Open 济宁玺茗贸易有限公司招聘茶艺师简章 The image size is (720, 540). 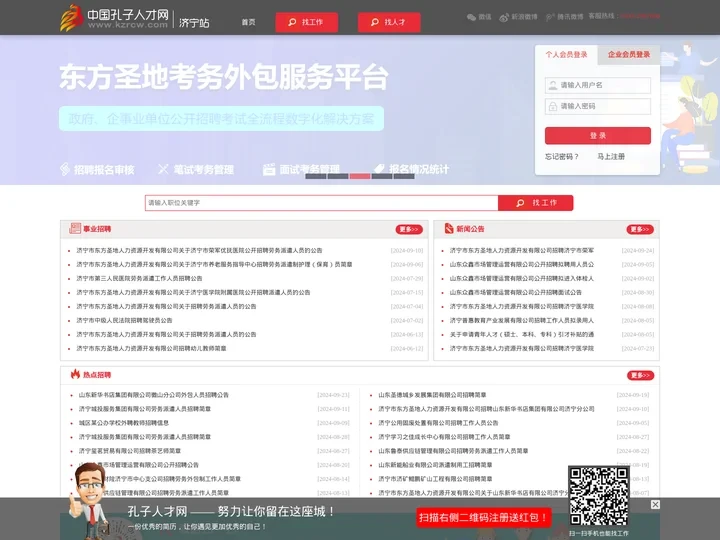129,450
